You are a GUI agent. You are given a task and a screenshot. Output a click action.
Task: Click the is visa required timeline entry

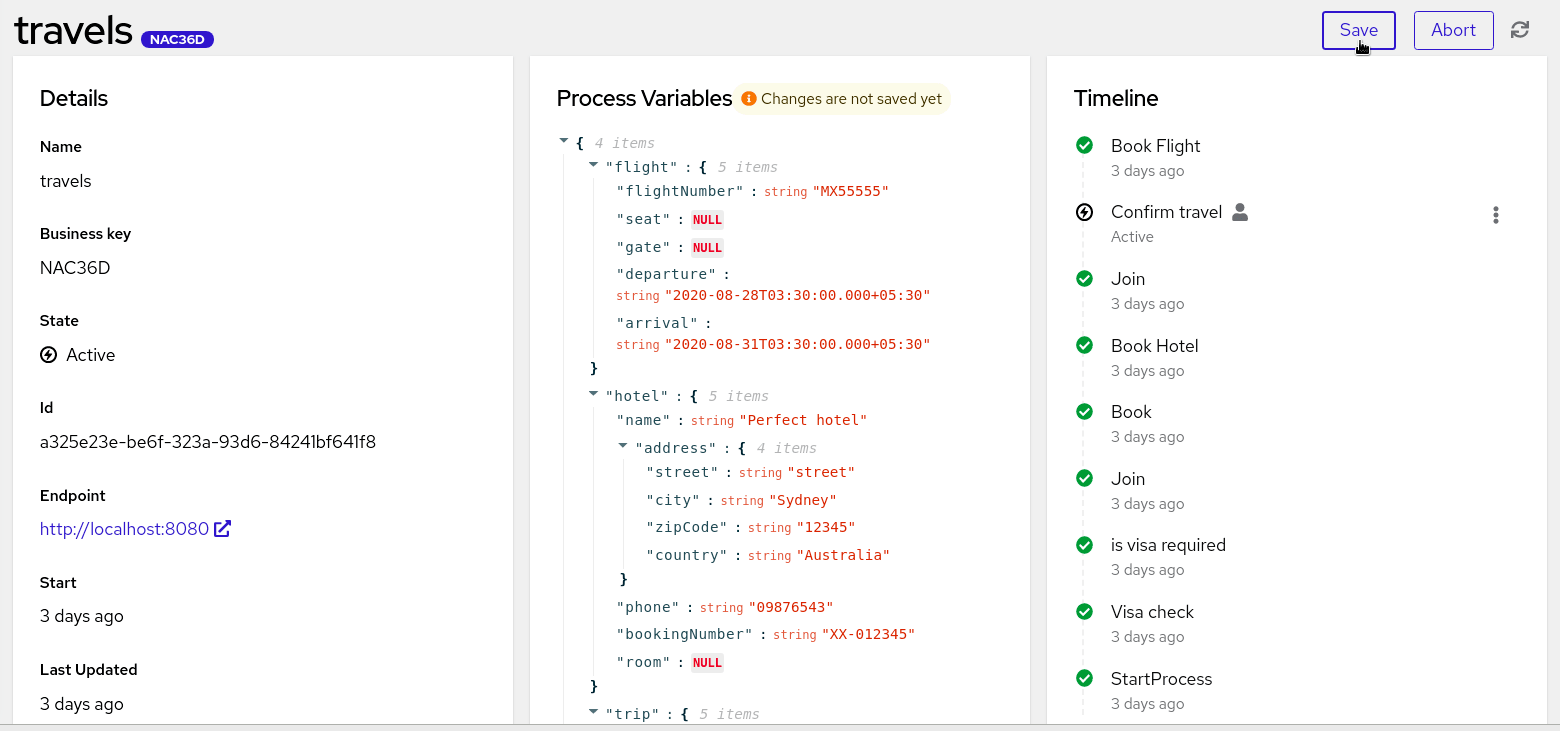(1168, 545)
